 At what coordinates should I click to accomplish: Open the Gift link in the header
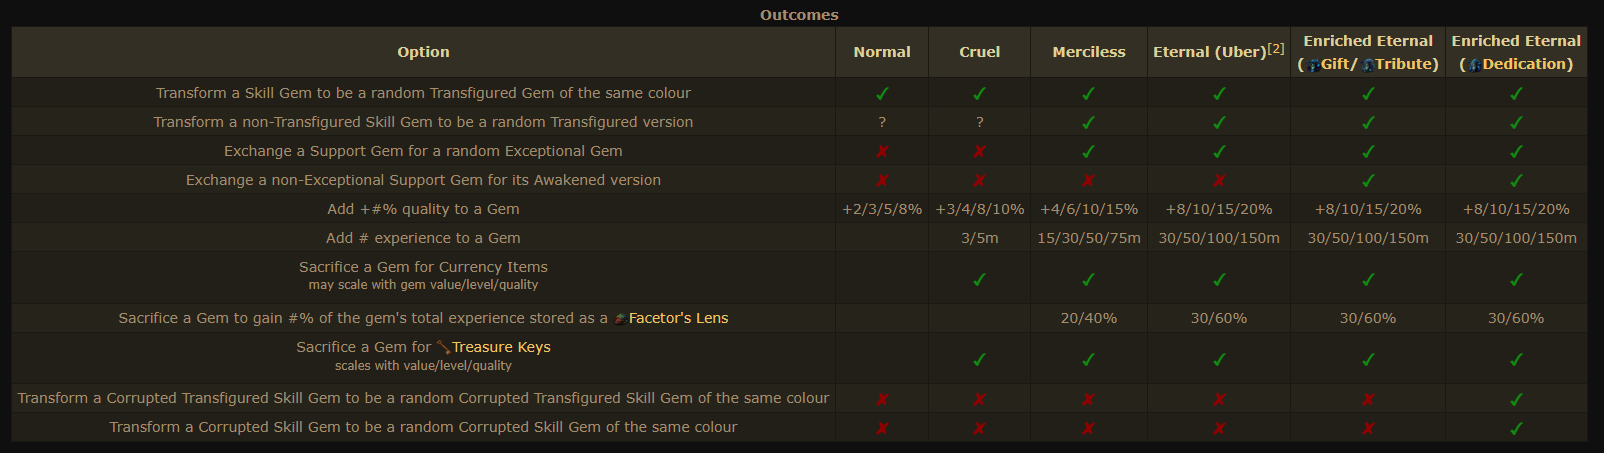coord(1335,64)
